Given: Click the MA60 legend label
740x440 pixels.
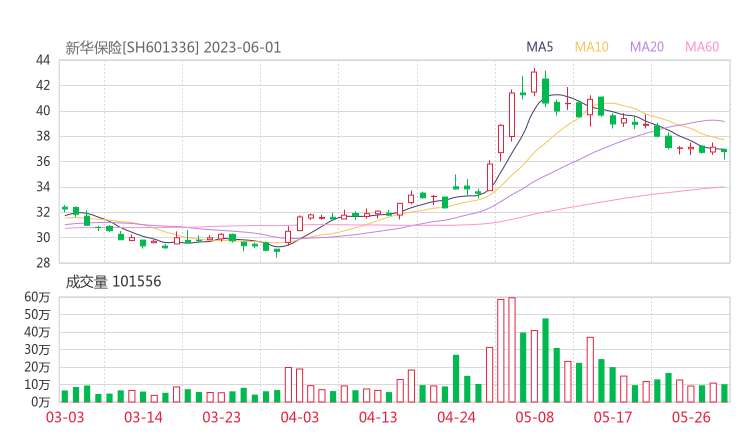Looking at the screenshot, I should click(x=702, y=47).
